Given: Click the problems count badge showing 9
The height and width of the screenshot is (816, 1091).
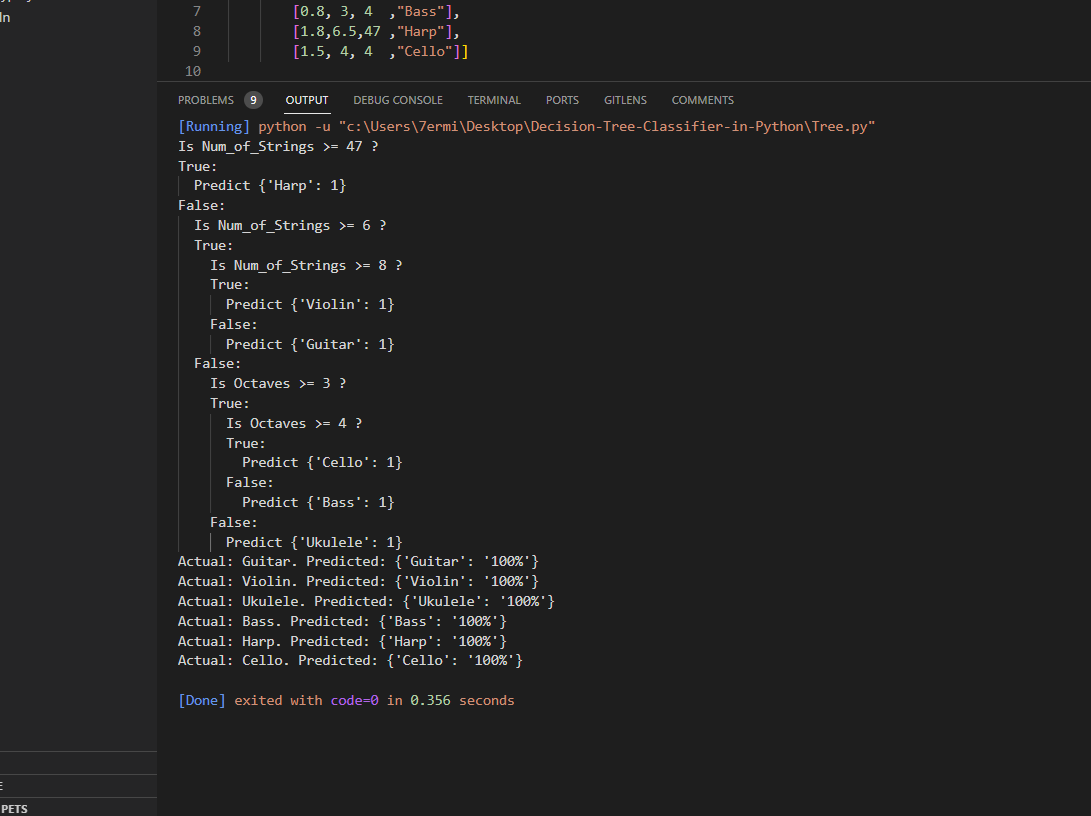Looking at the screenshot, I should click(x=253, y=99).
